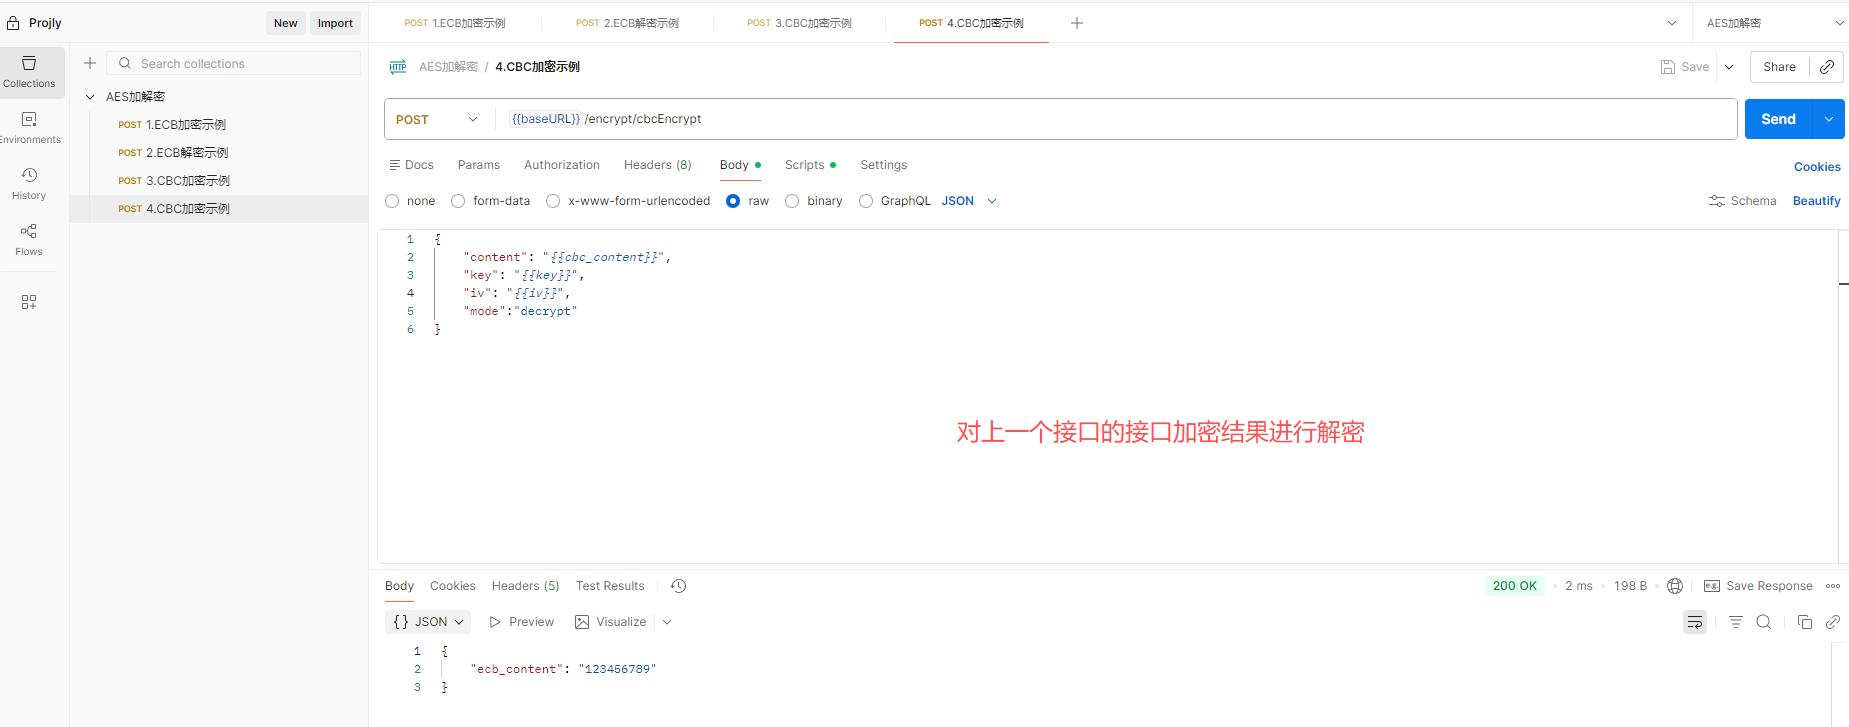Select the GraphQL radio option

[x=866, y=201]
